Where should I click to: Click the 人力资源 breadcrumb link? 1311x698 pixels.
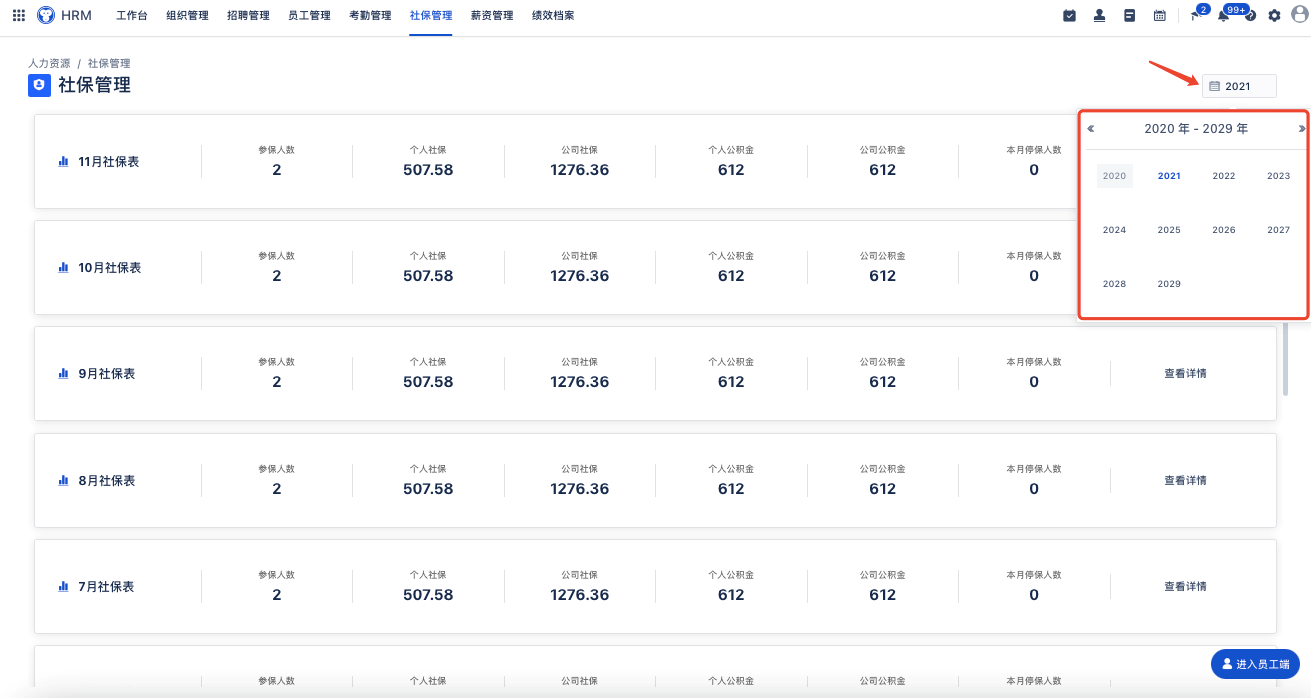[x=49, y=63]
